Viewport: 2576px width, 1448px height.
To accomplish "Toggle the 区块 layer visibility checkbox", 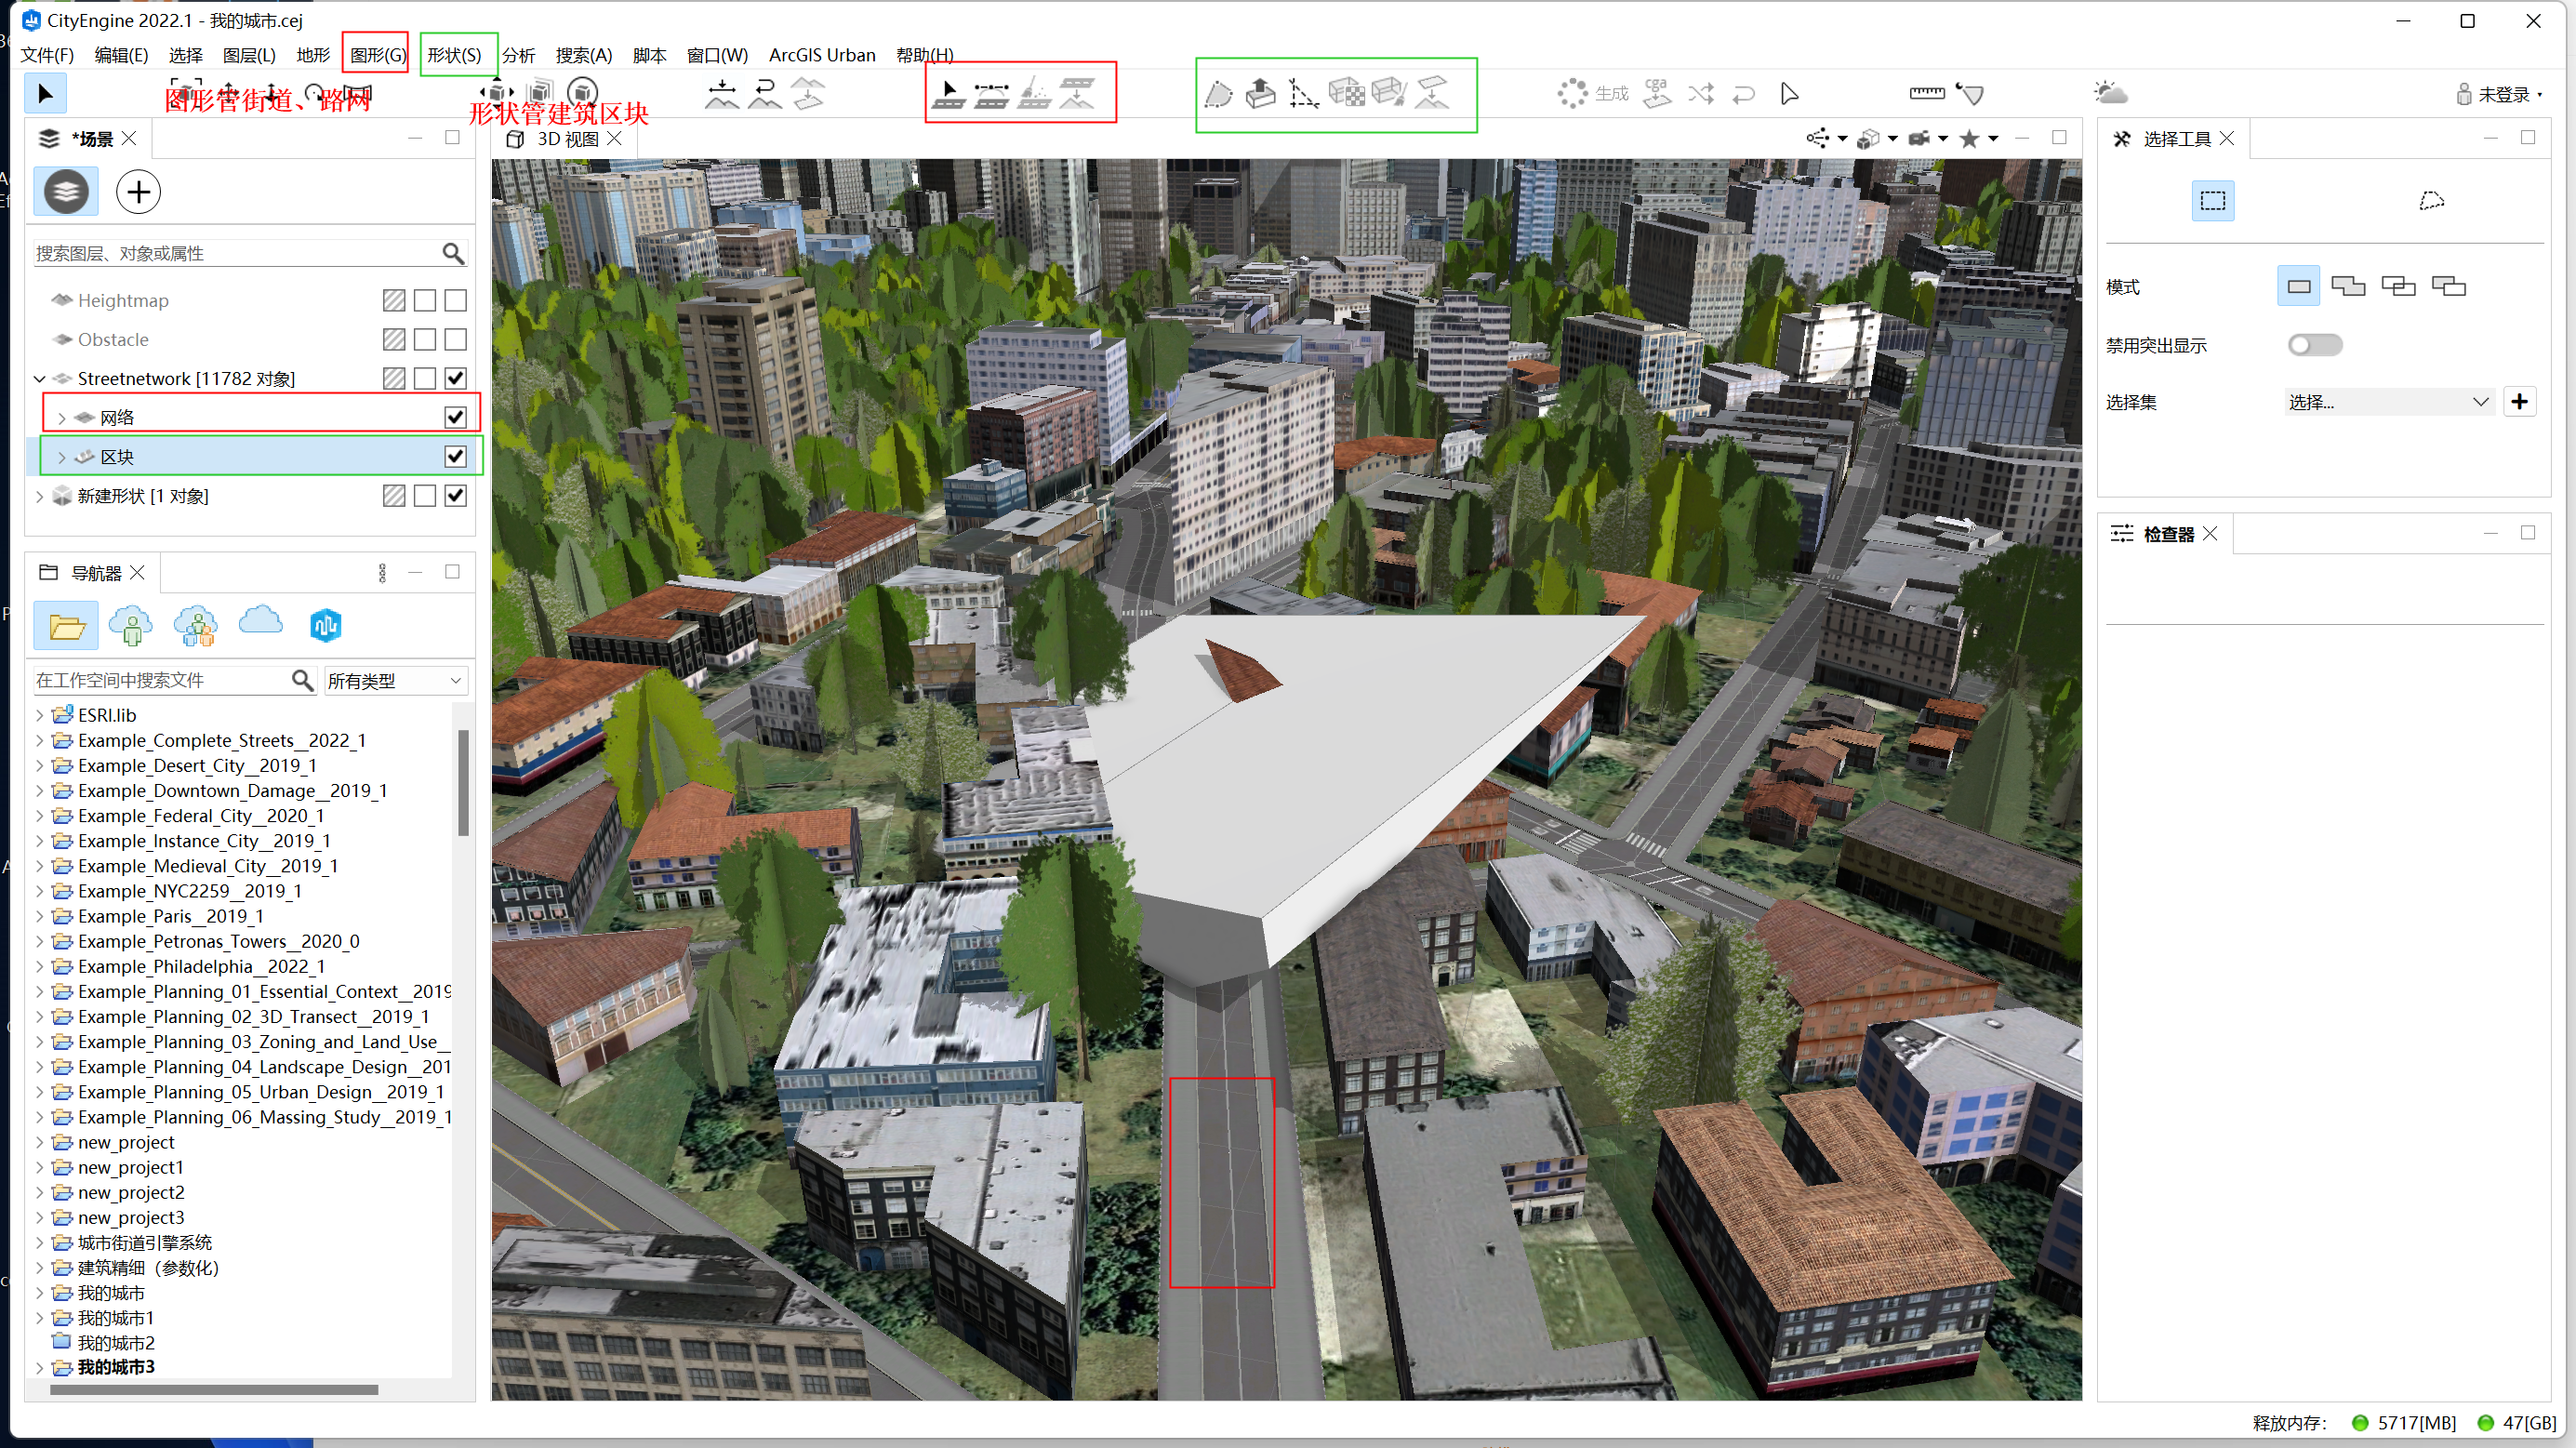I will click(455, 456).
